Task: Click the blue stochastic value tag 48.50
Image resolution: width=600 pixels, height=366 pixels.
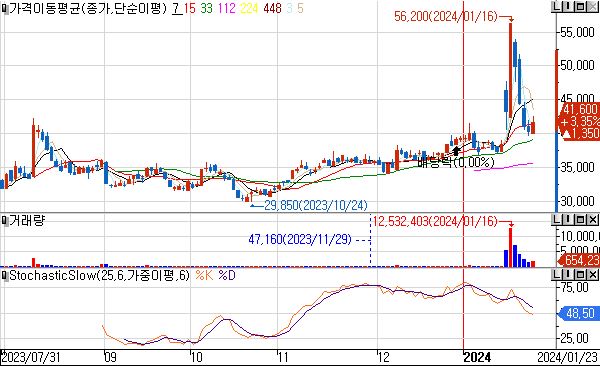Action: 578,313
